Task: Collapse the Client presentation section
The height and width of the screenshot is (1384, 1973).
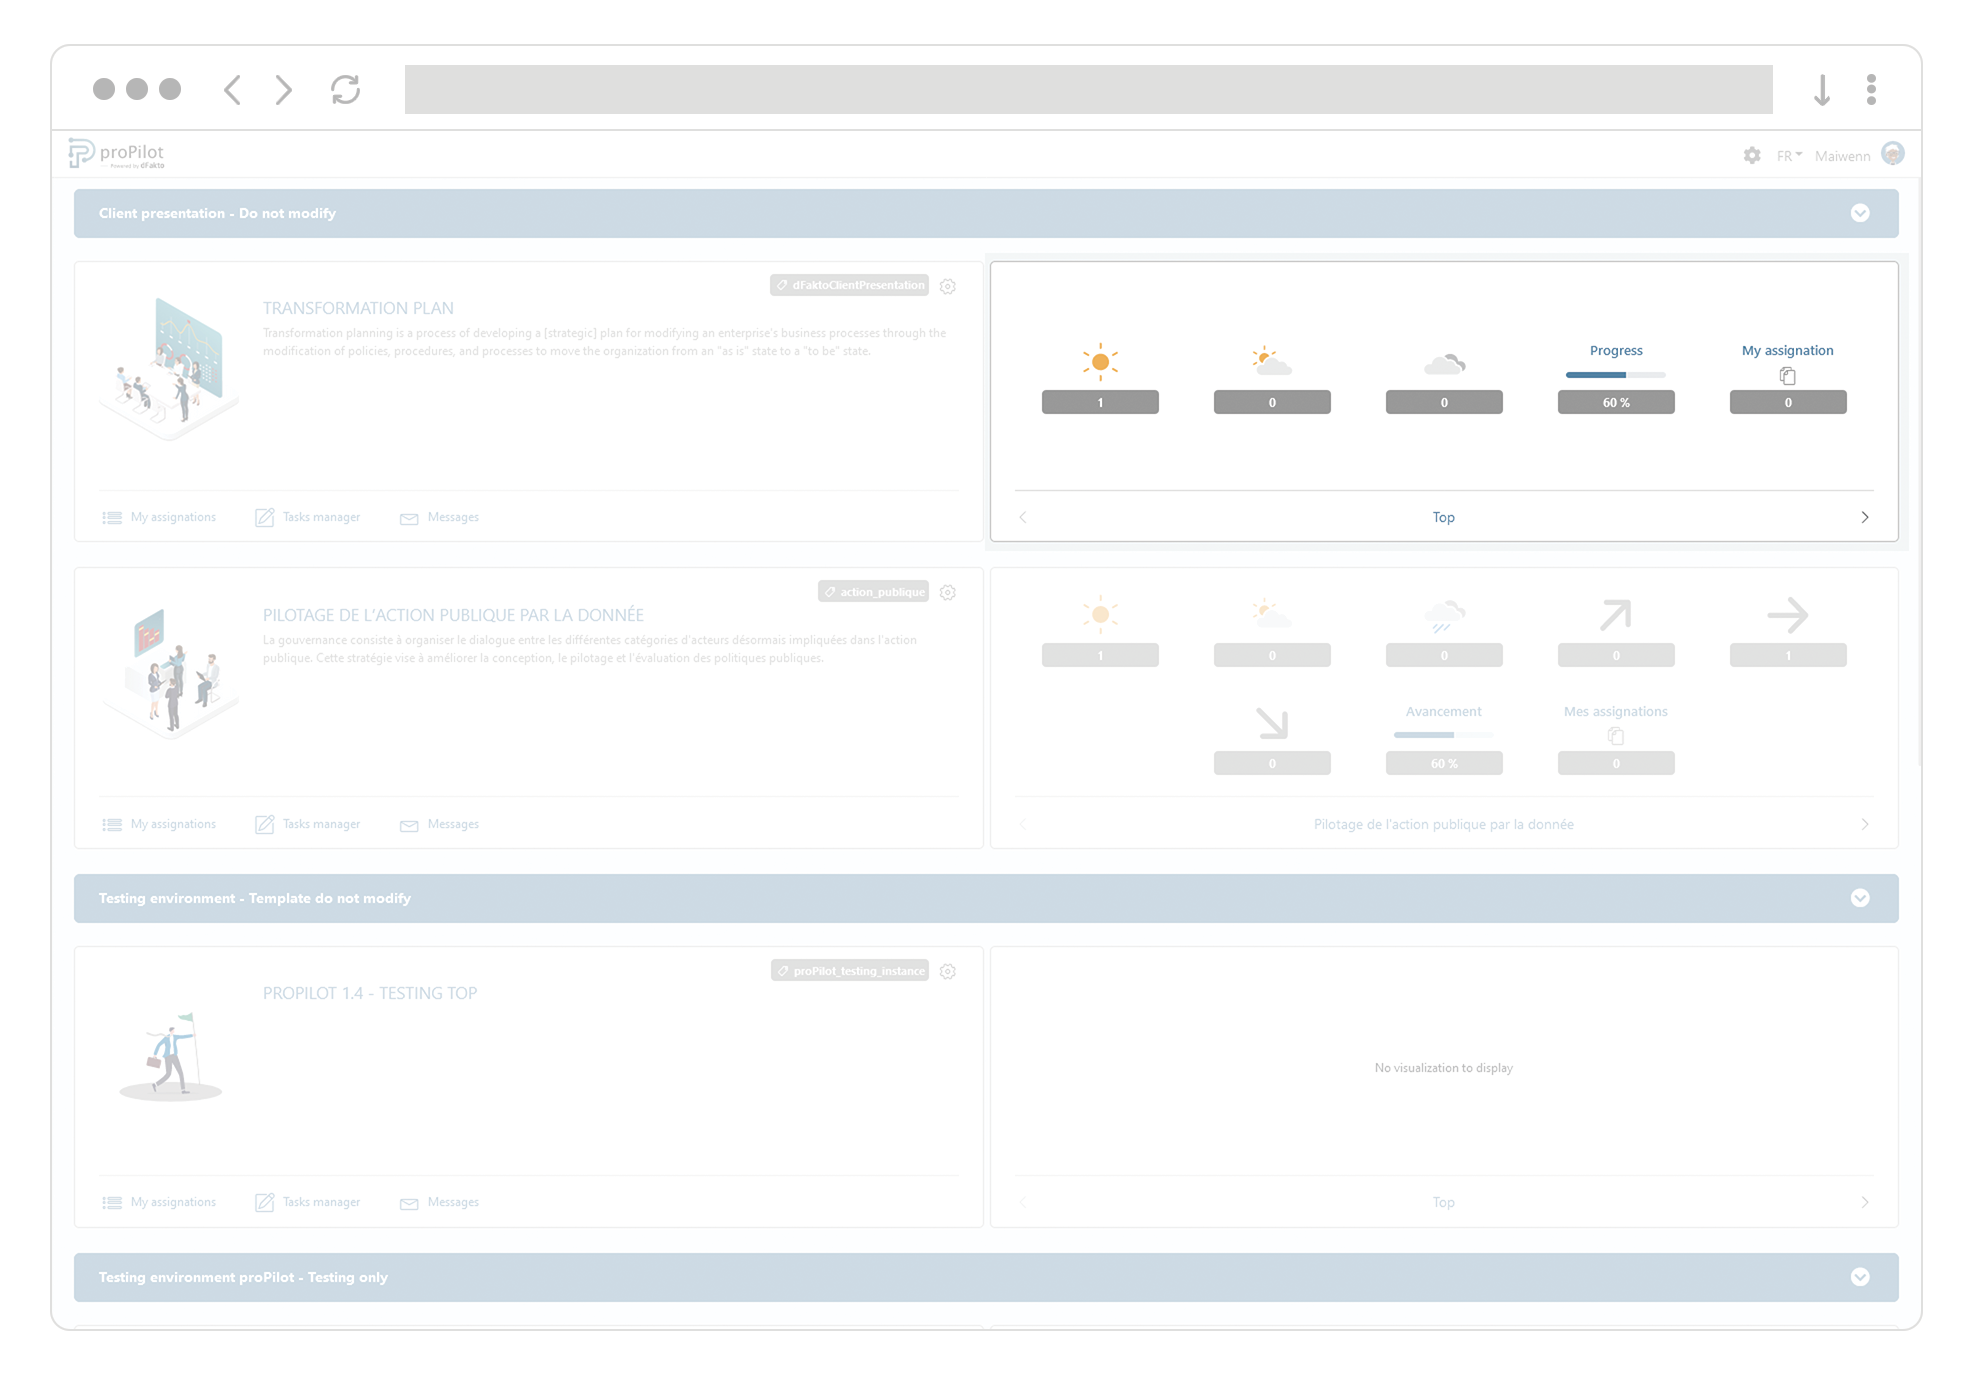Action: click(1860, 213)
